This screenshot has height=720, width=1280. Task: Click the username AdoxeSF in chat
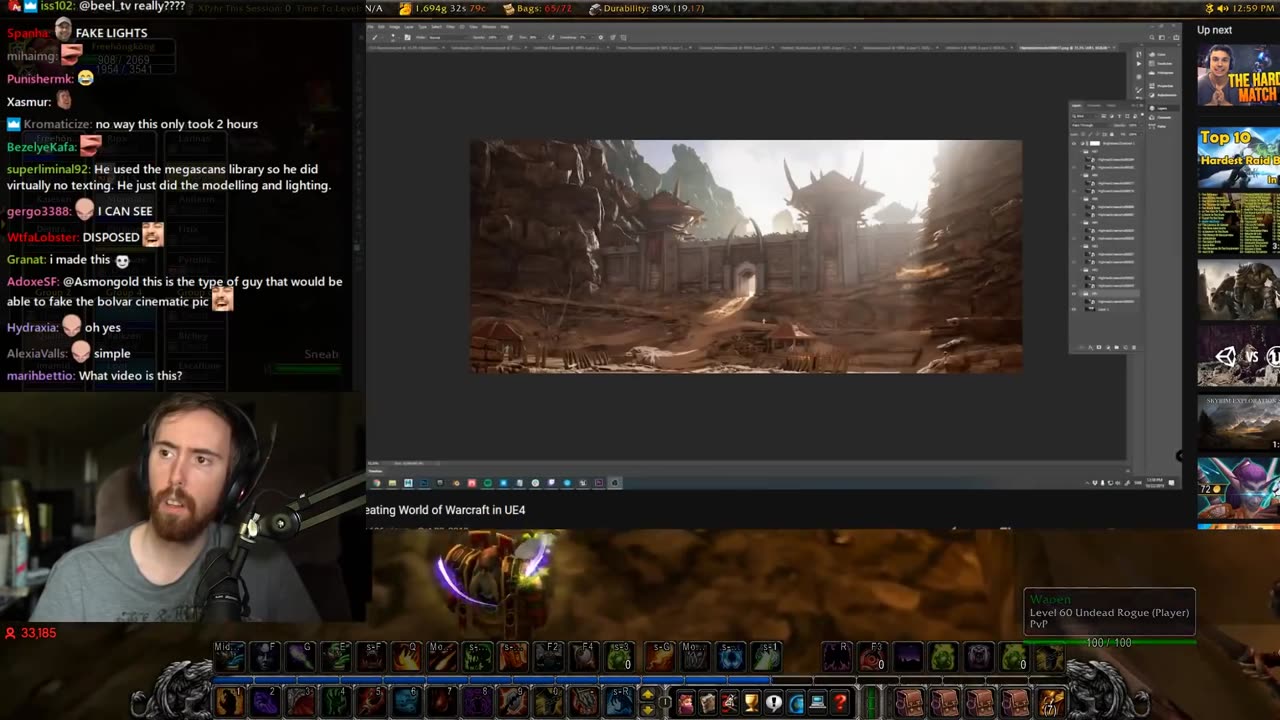point(32,282)
